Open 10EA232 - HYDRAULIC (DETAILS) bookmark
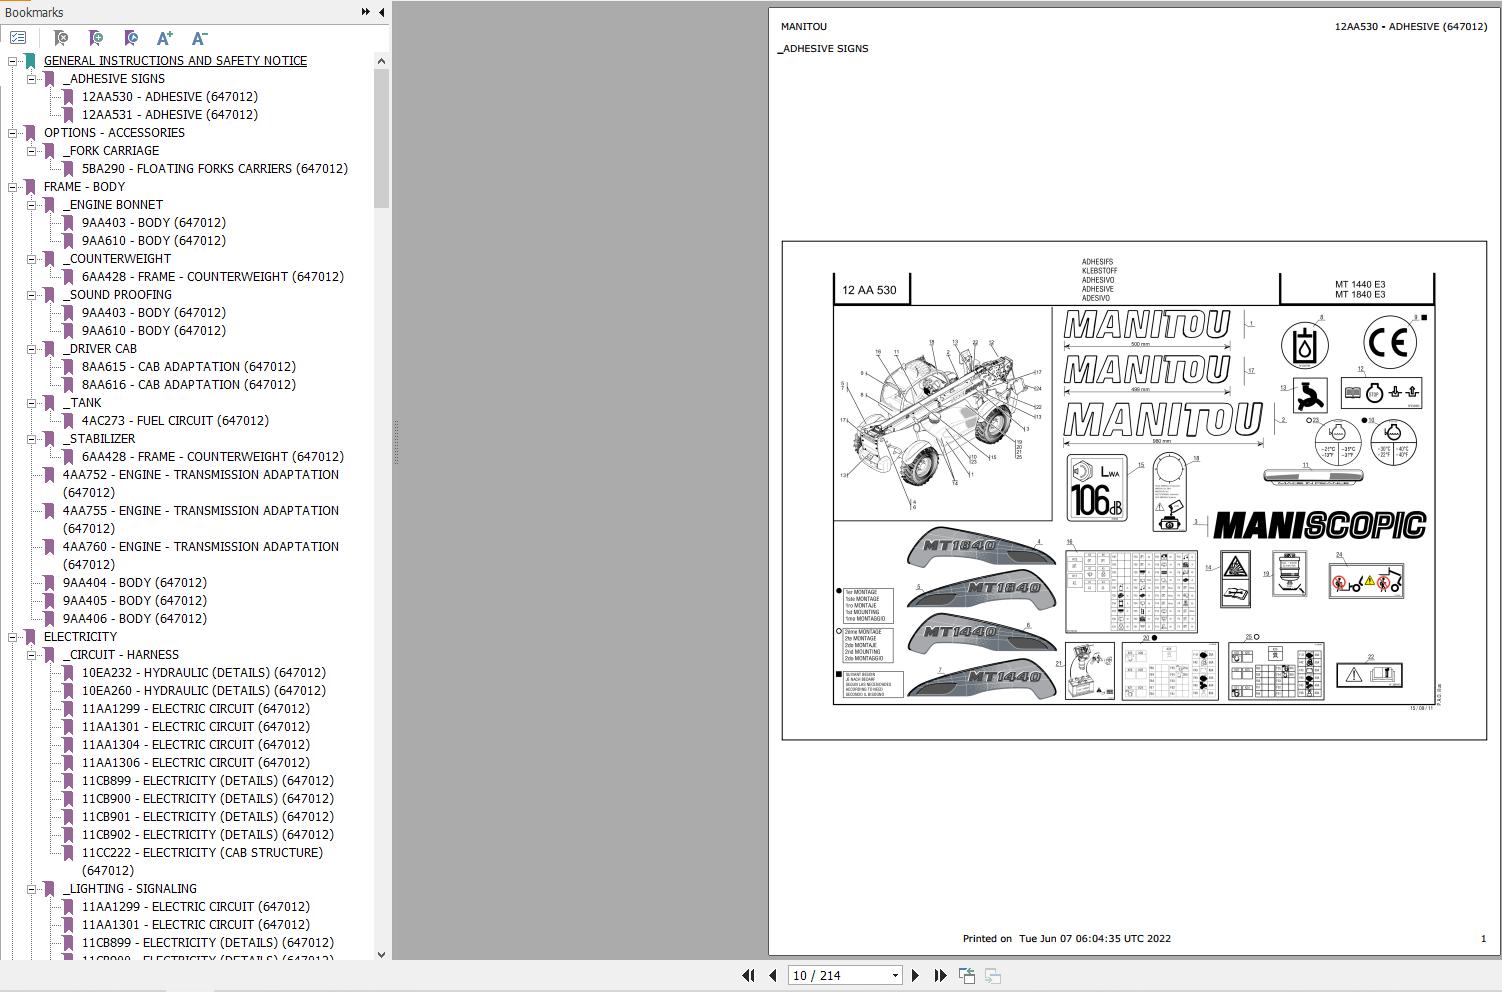 [204, 673]
